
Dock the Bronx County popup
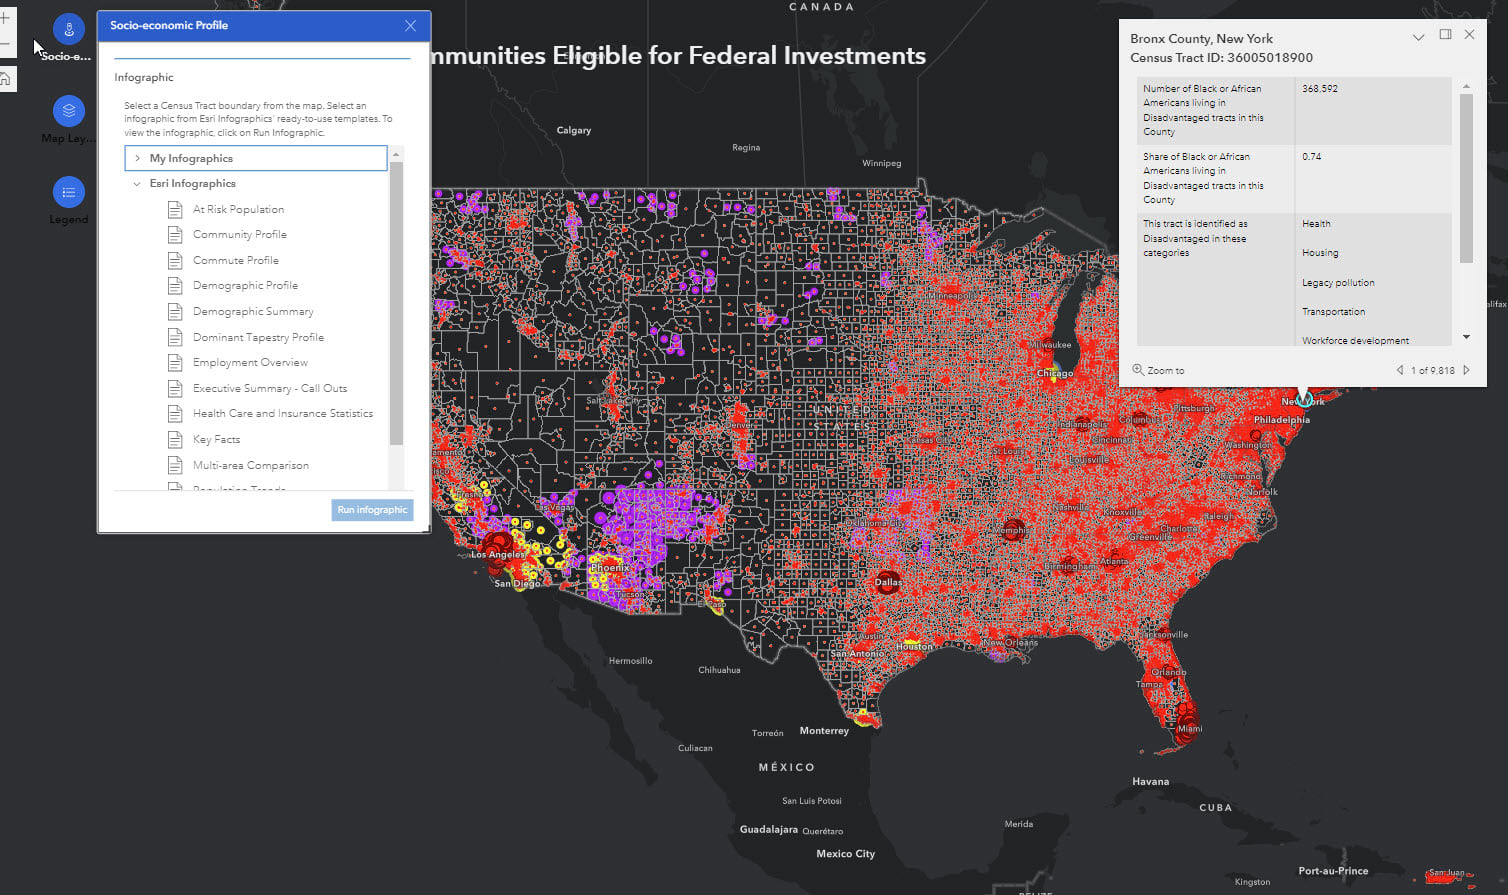click(x=1444, y=34)
